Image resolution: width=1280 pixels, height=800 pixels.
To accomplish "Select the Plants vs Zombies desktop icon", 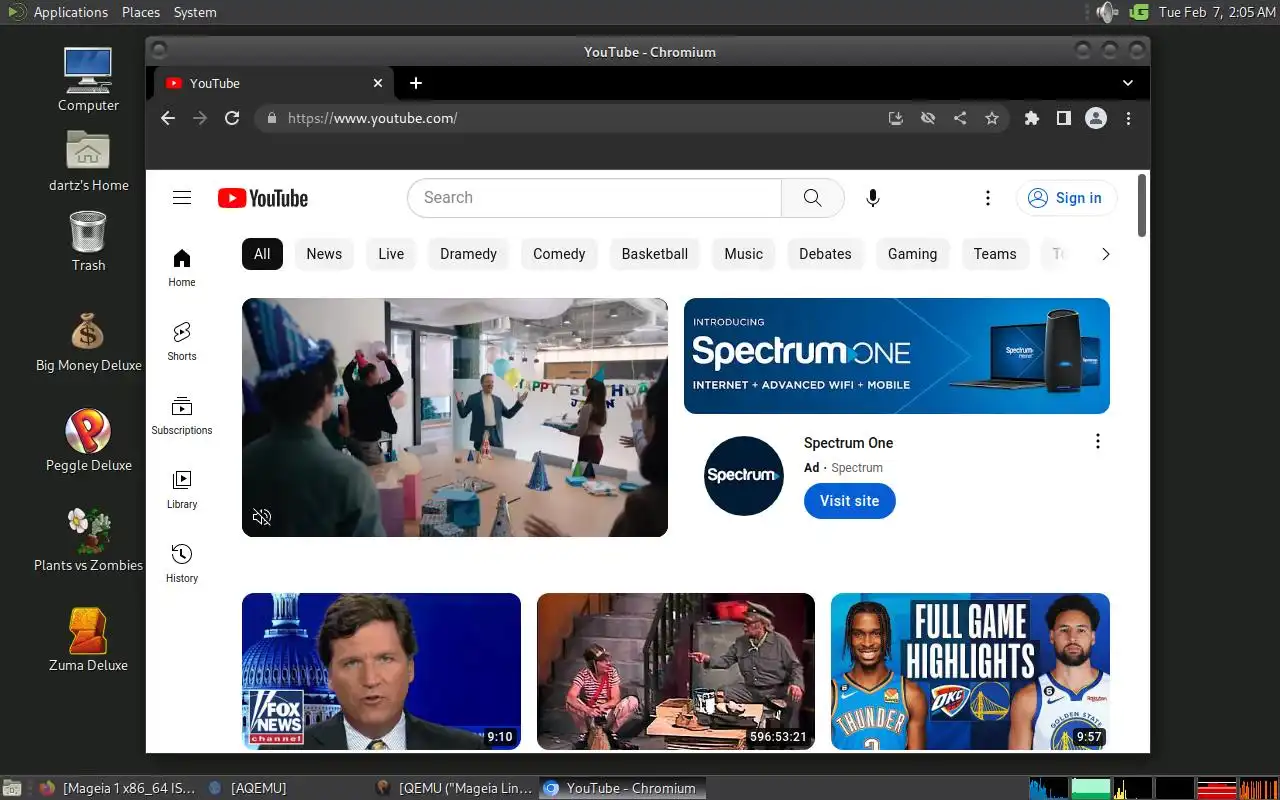I will coord(88,540).
